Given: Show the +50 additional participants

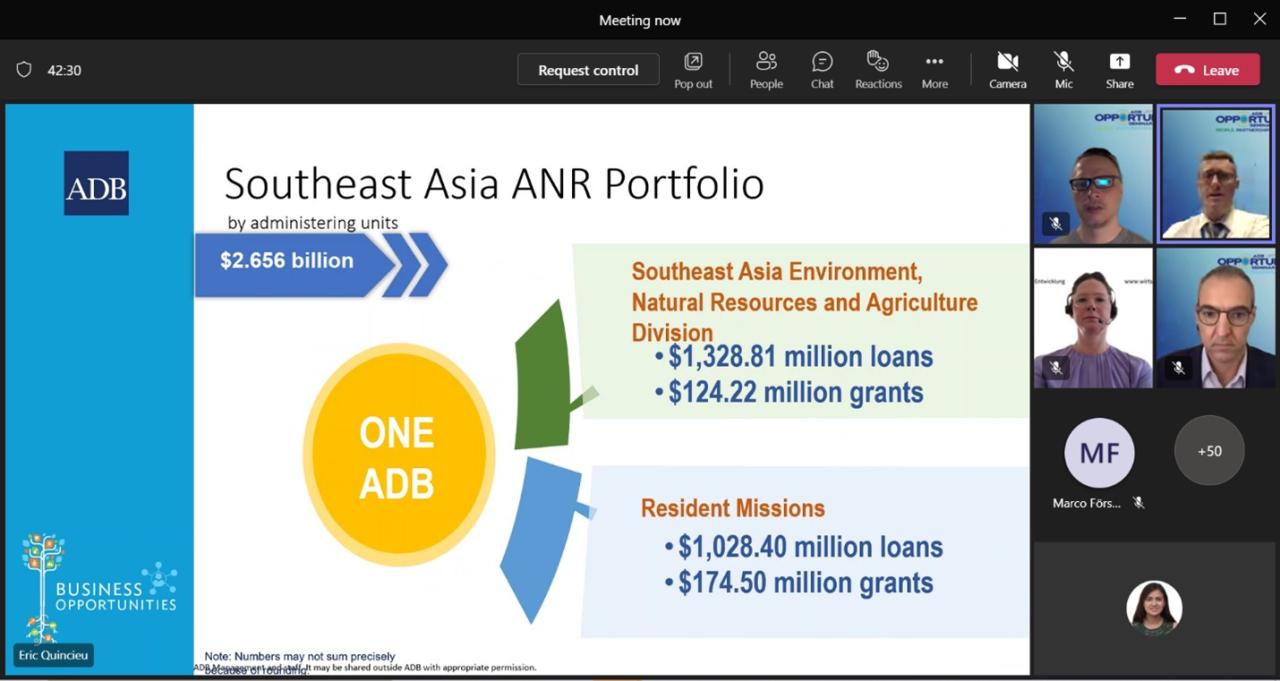Looking at the screenshot, I should pyautogui.click(x=1209, y=451).
